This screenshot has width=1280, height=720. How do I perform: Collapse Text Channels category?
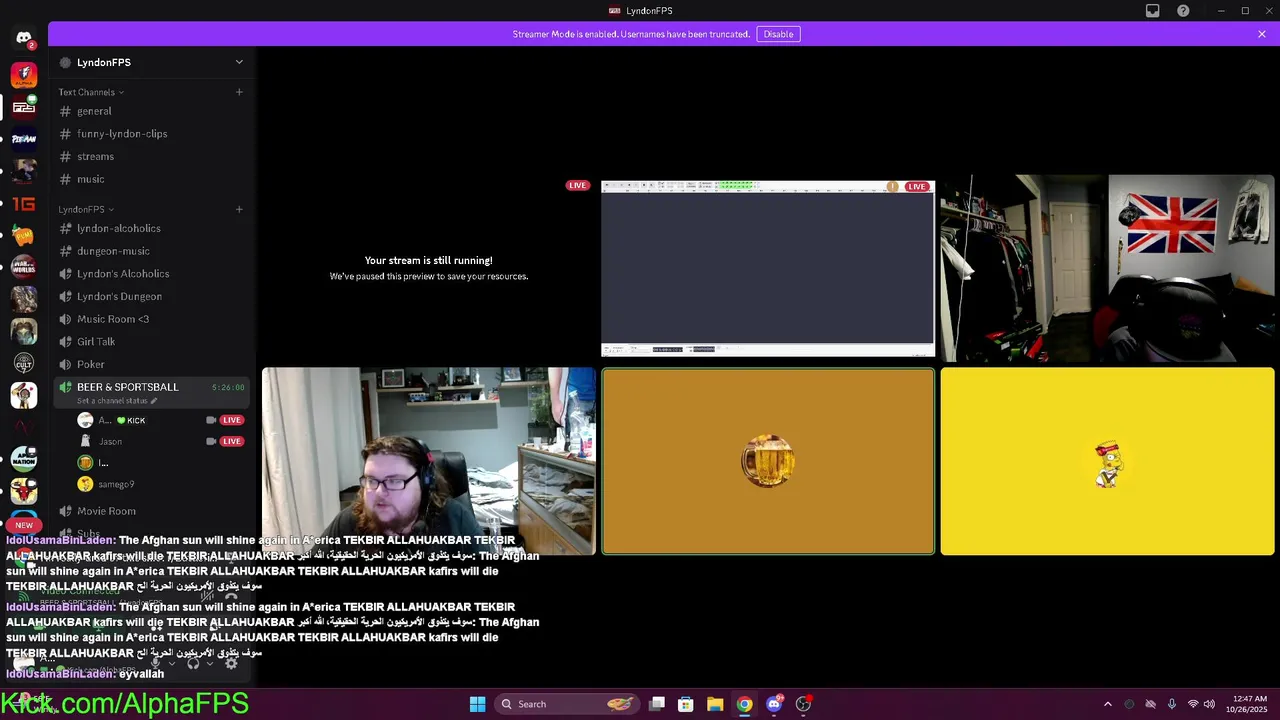coord(91,92)
